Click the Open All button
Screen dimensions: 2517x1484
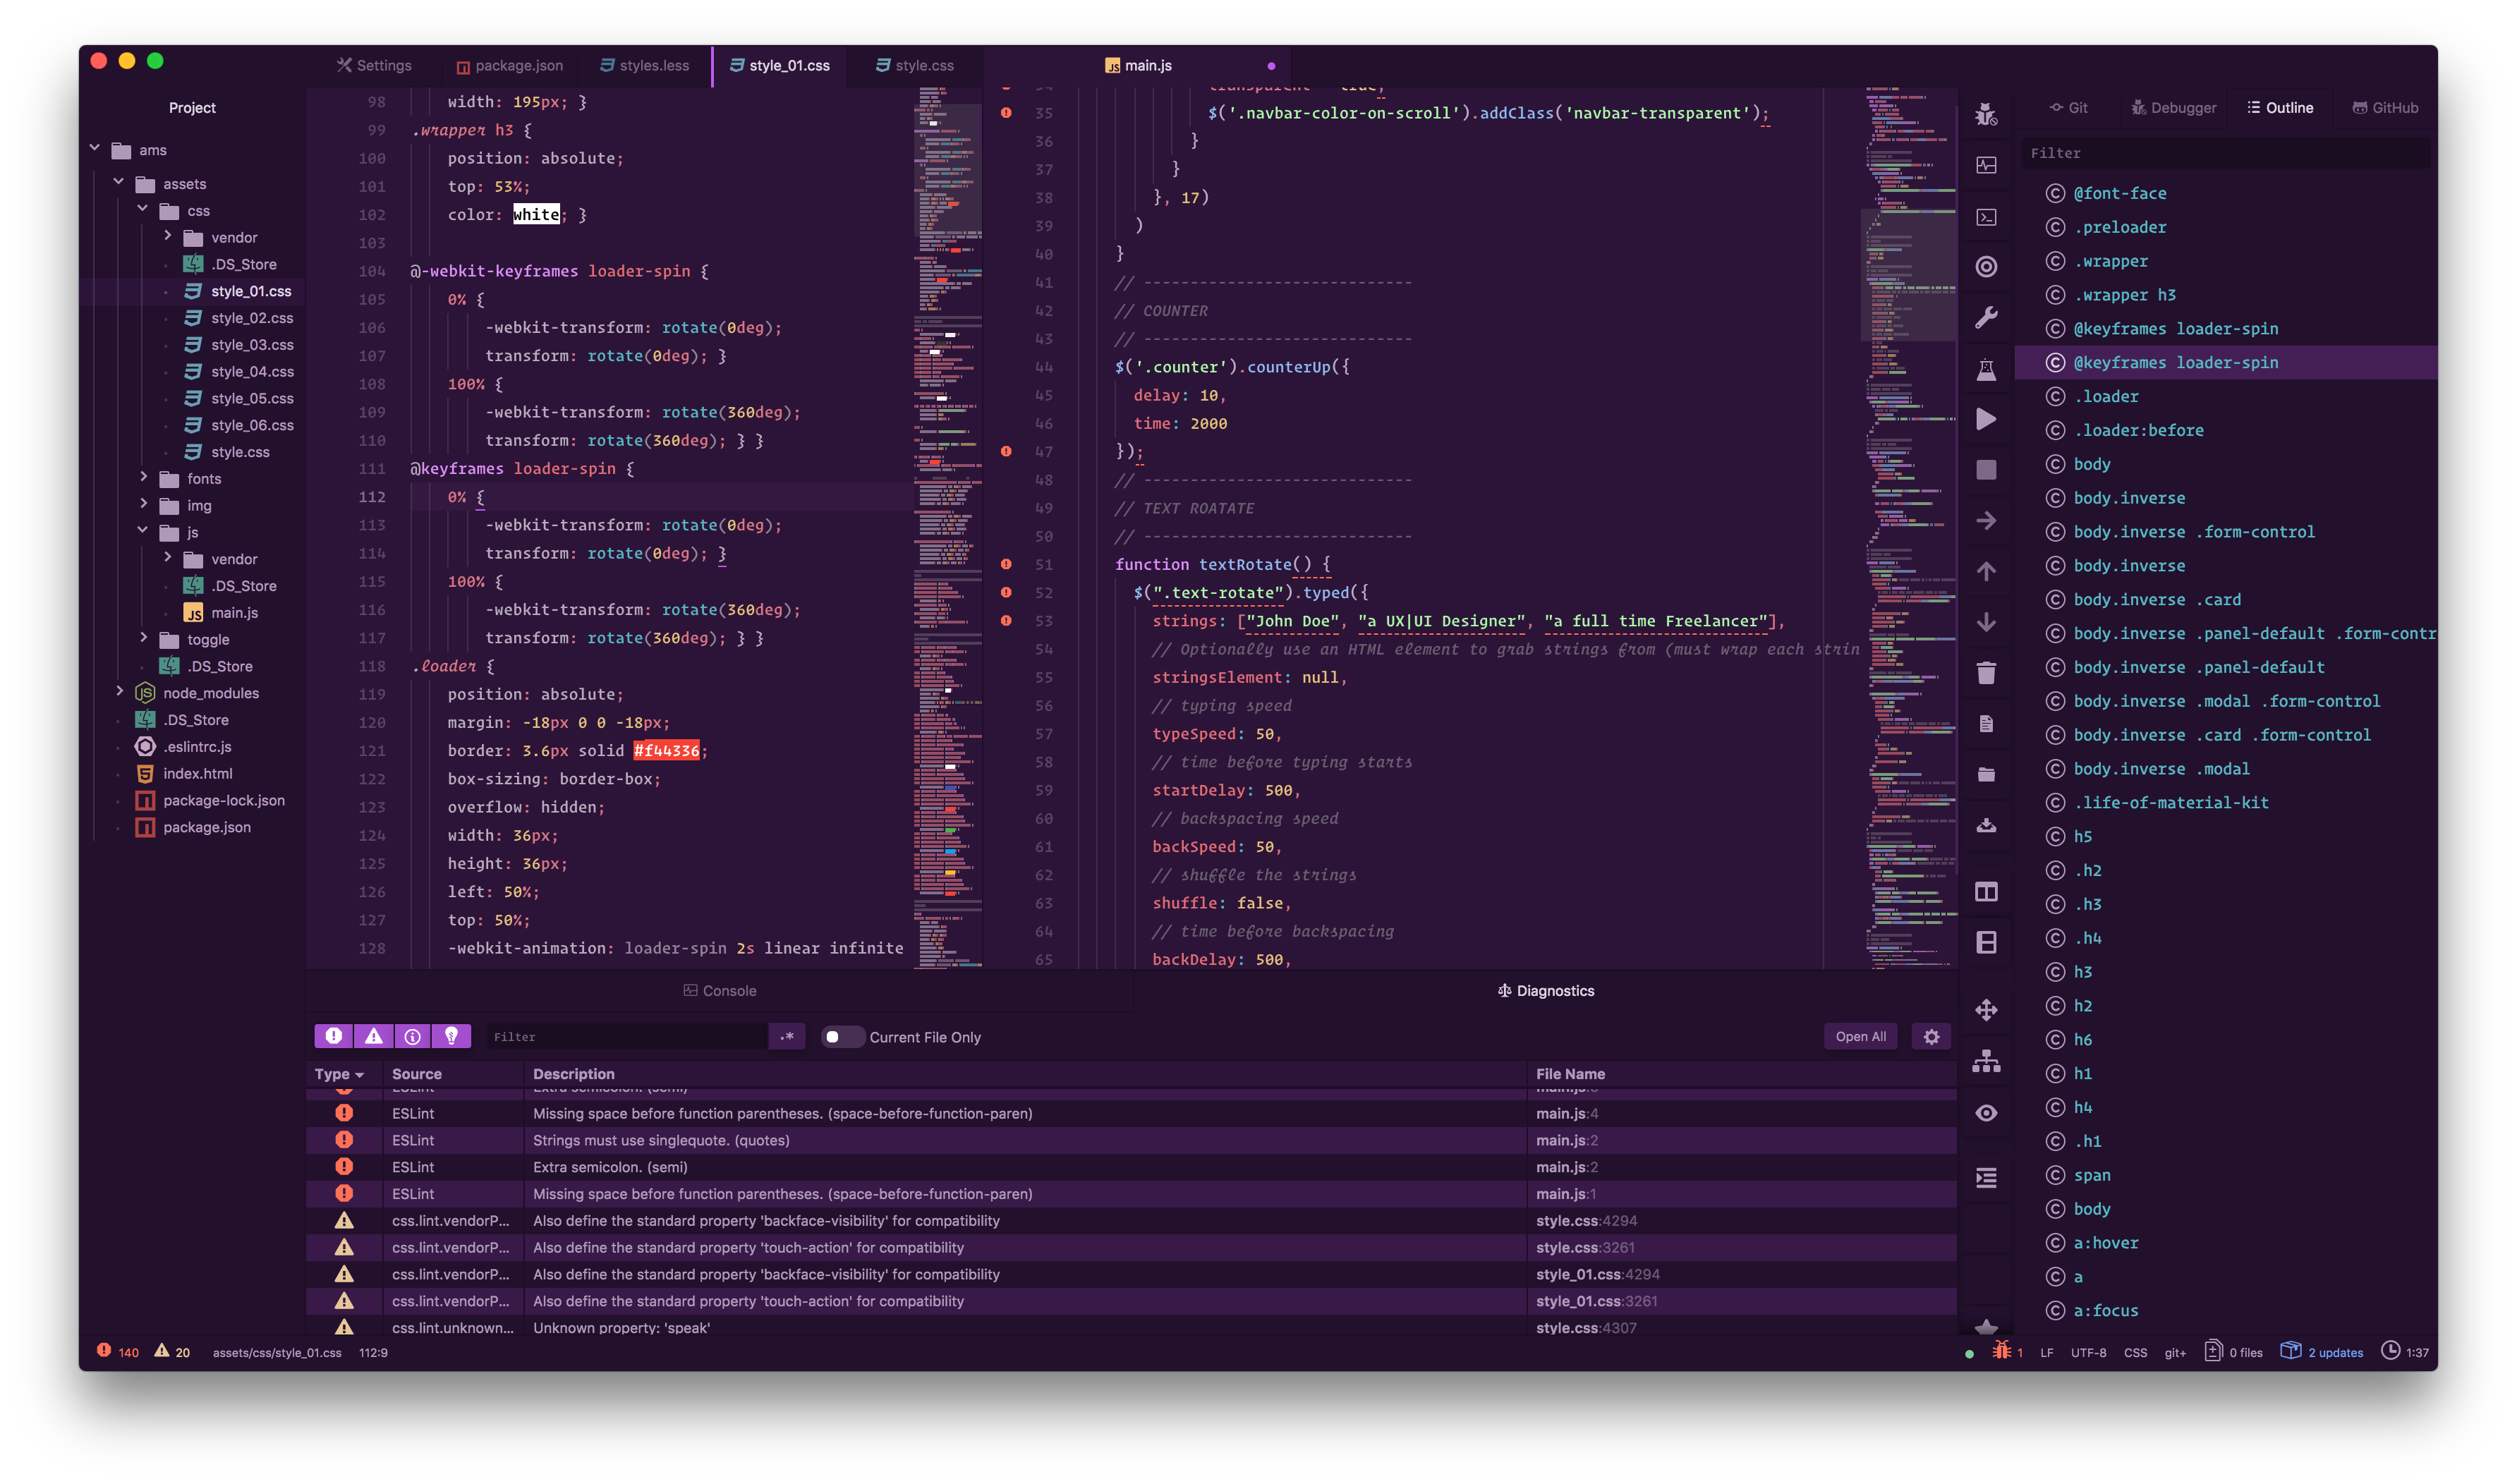coord(1860,1037)
